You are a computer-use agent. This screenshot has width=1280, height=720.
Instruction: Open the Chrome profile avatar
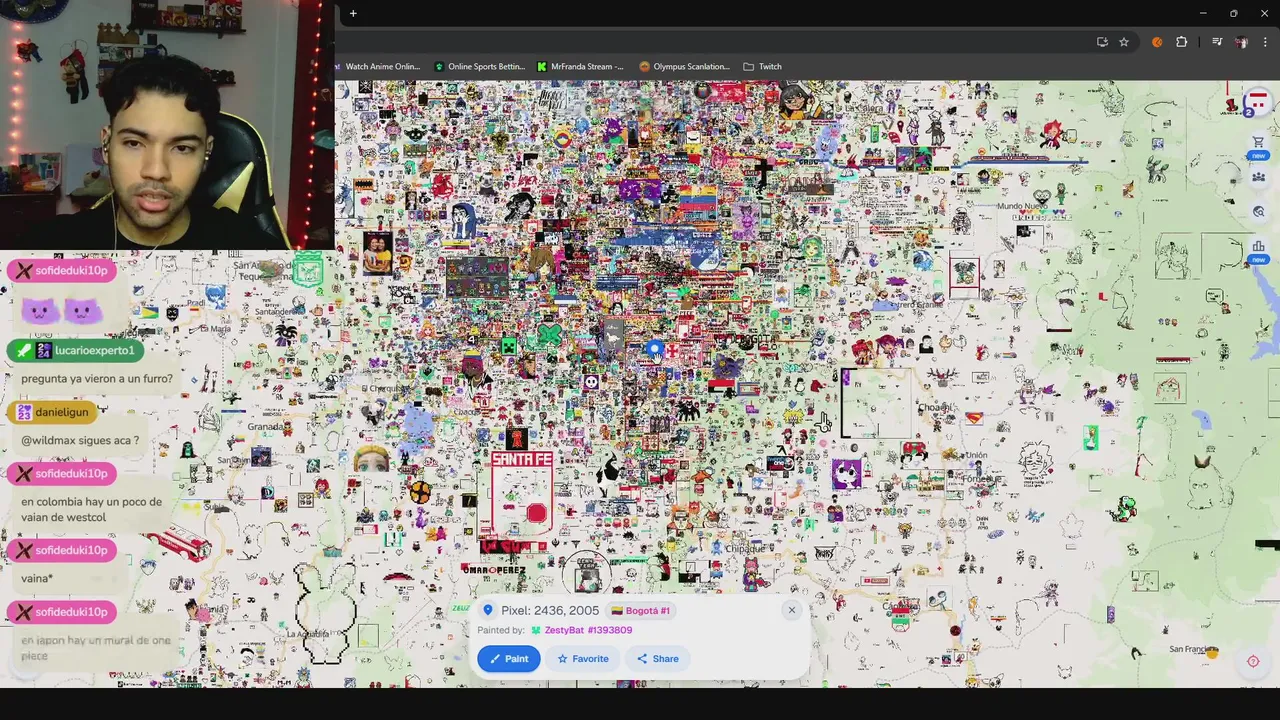(x=1241, y=42)
